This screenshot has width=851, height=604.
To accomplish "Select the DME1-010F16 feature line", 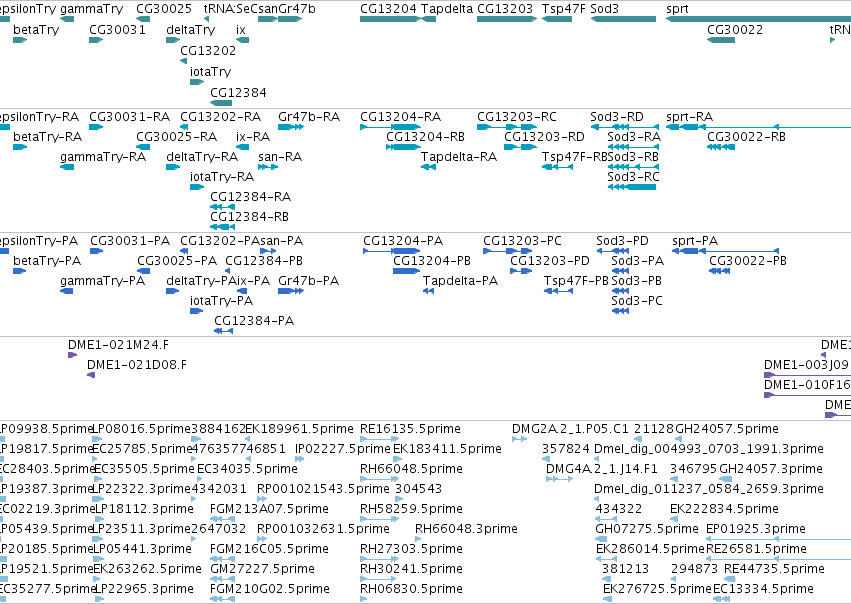I will click(x=808, y=395).
